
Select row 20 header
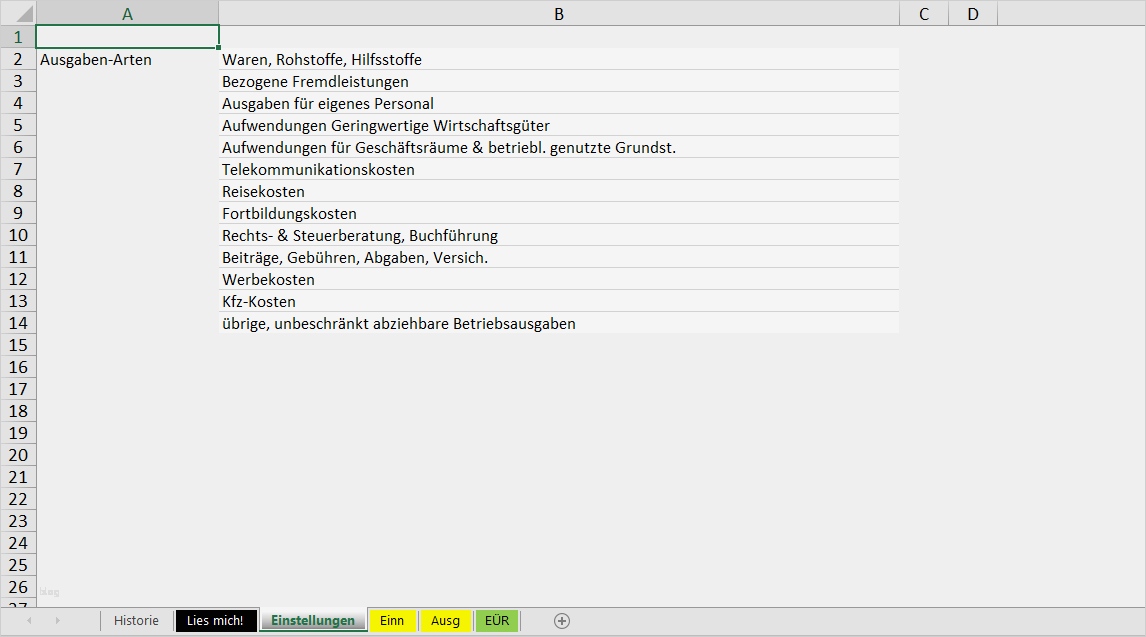(18, 455)
